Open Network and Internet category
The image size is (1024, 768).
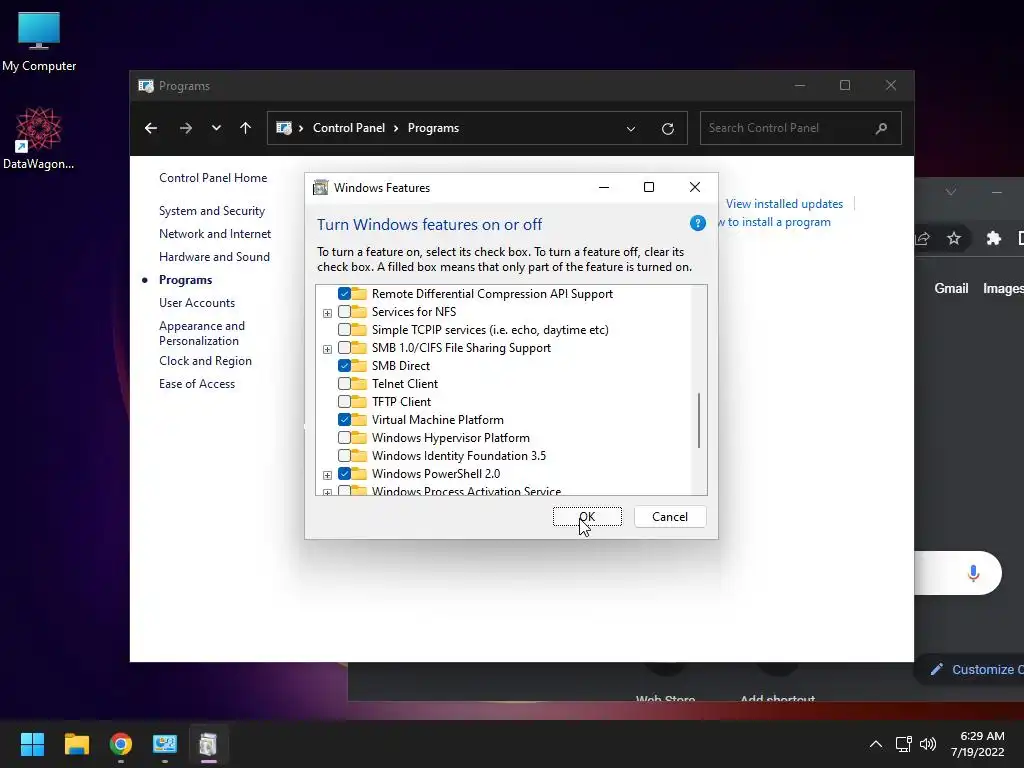pyautogui.click(x=215, y=234)
